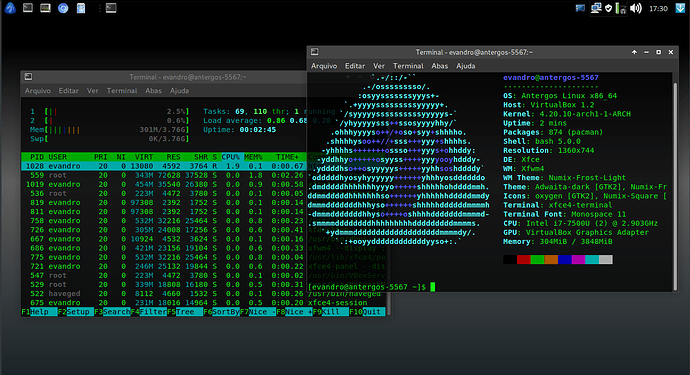Open Editar menu in front terminal
The image size is (690, 375).
click(x=355, y=66)
